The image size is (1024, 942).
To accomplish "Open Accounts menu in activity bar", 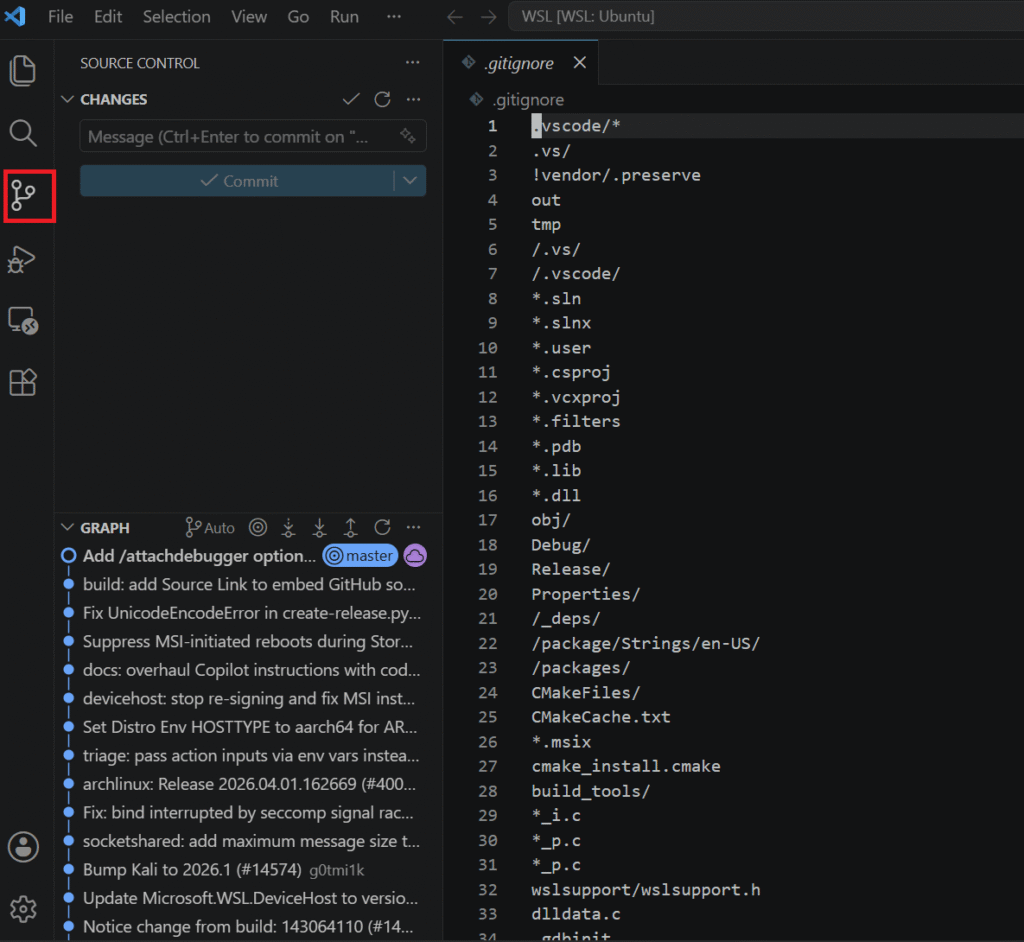I will click(x=24, y=847).
